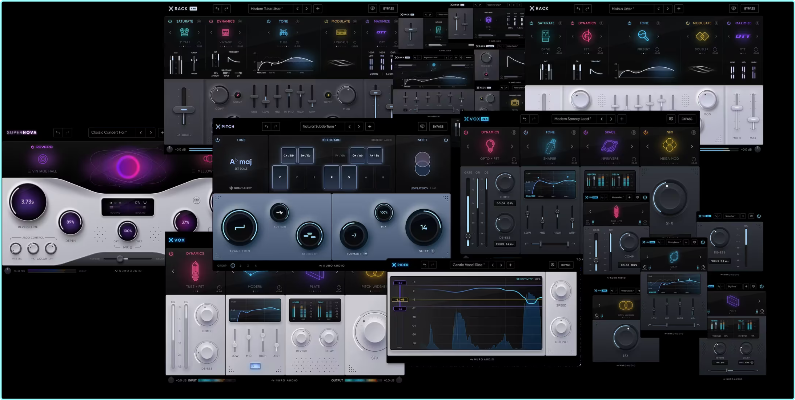Click the large Mix knob in dark X Vox
This screenshot has width=795, height=400.
[x=670, y=197]
